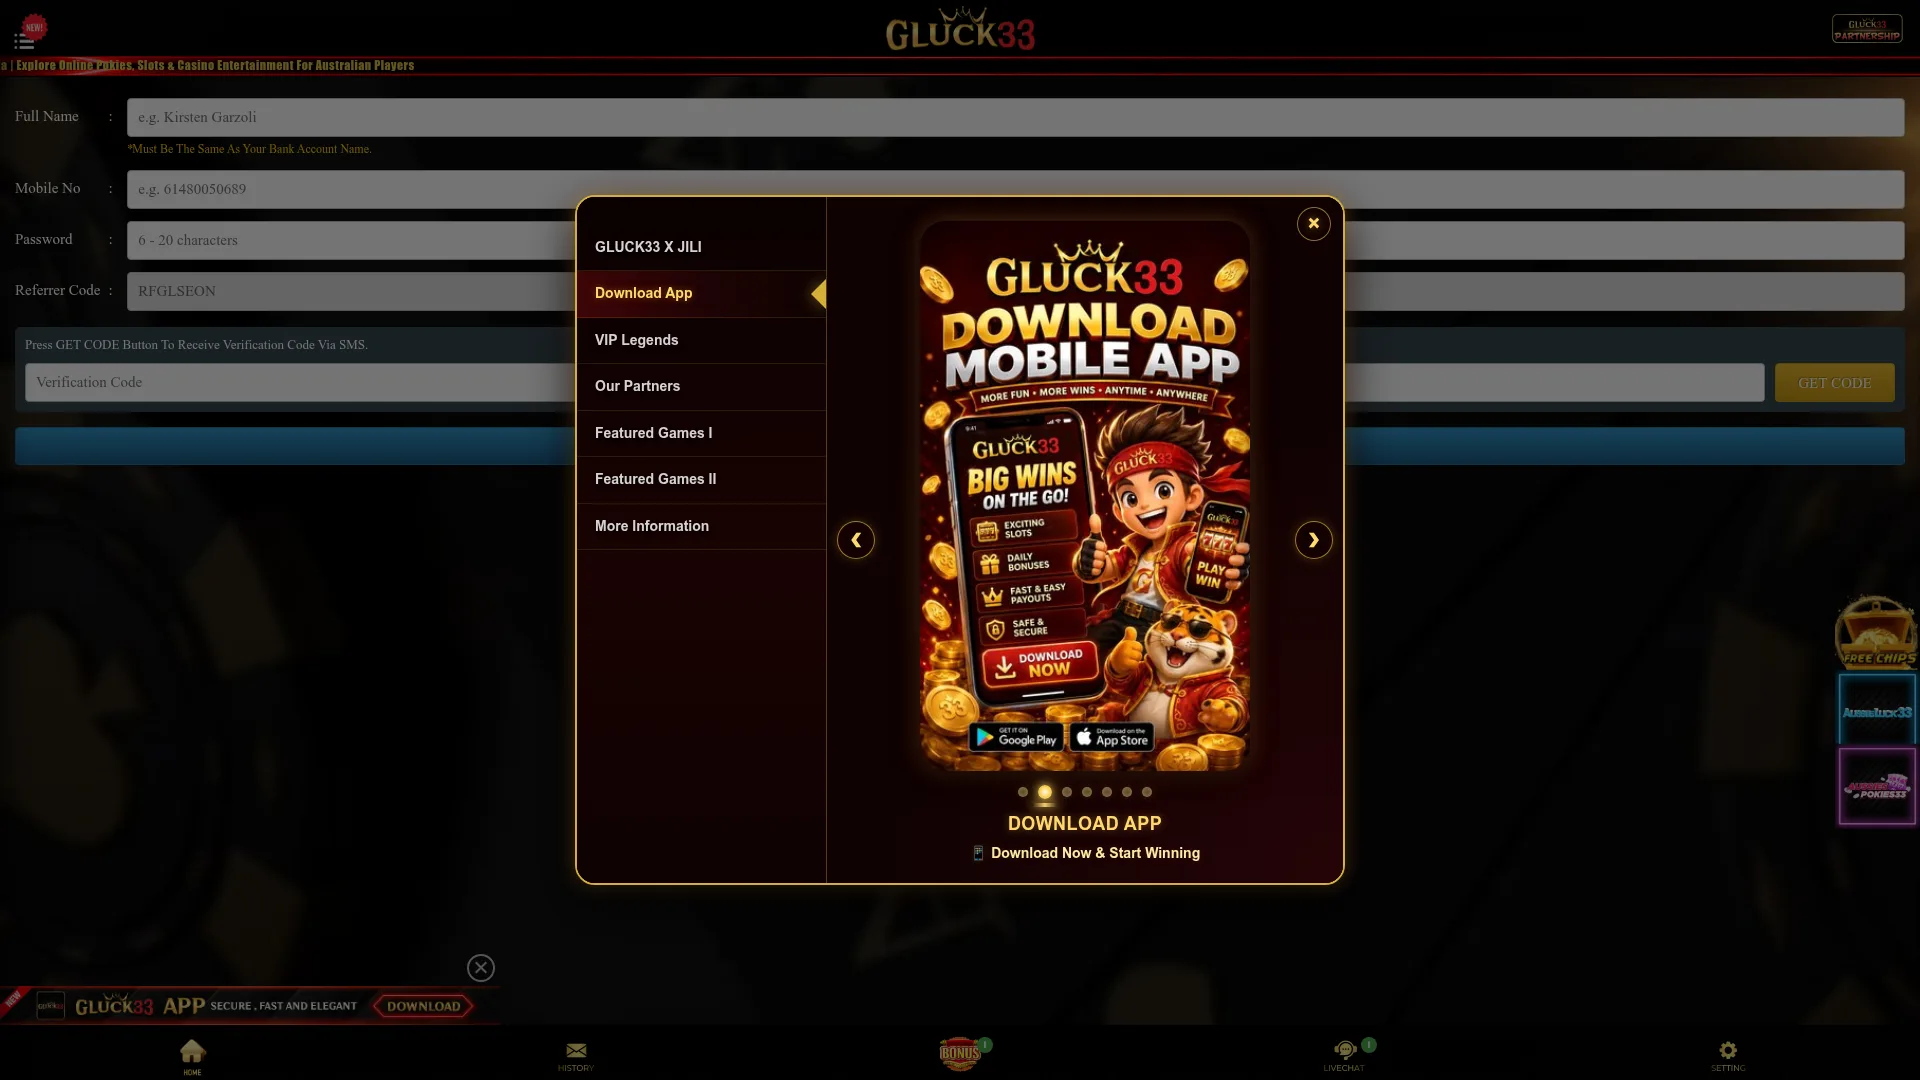Jump to the third carousel dot
Screen dimensions: 1920x1080
point(1067,792)
